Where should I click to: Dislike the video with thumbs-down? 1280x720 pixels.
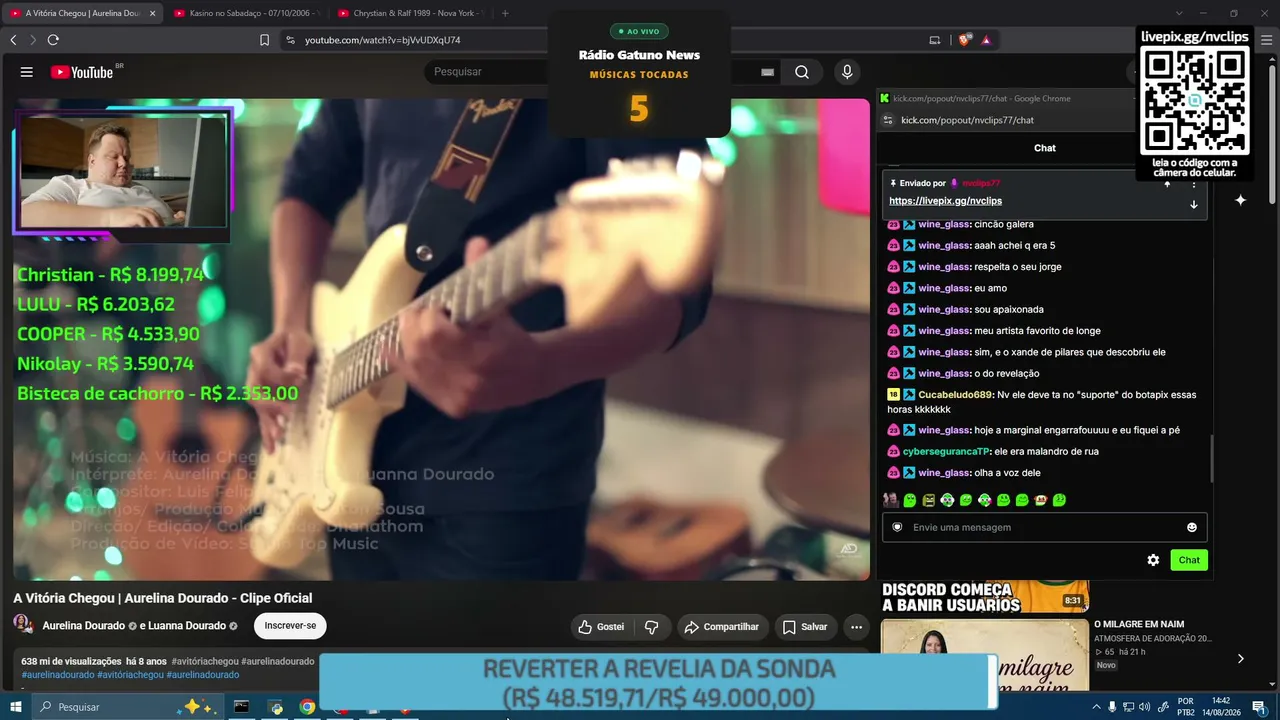pos(652,627)
